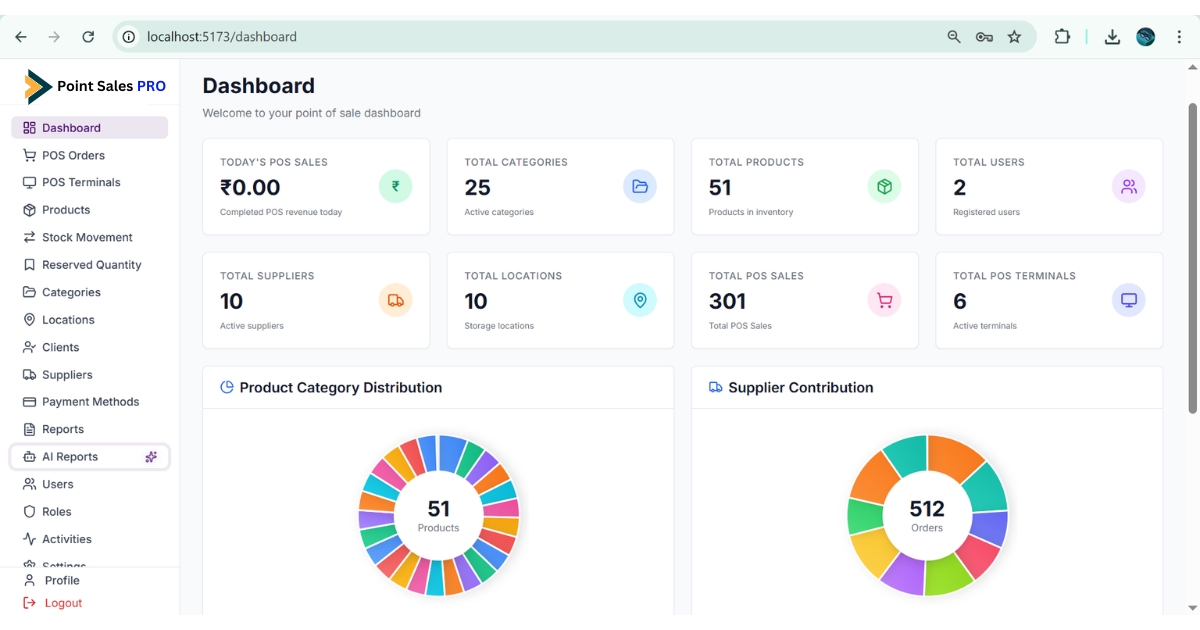1200x630 pixels.
Task: Click the 512 Orders donut center
Action: [927, 515]
